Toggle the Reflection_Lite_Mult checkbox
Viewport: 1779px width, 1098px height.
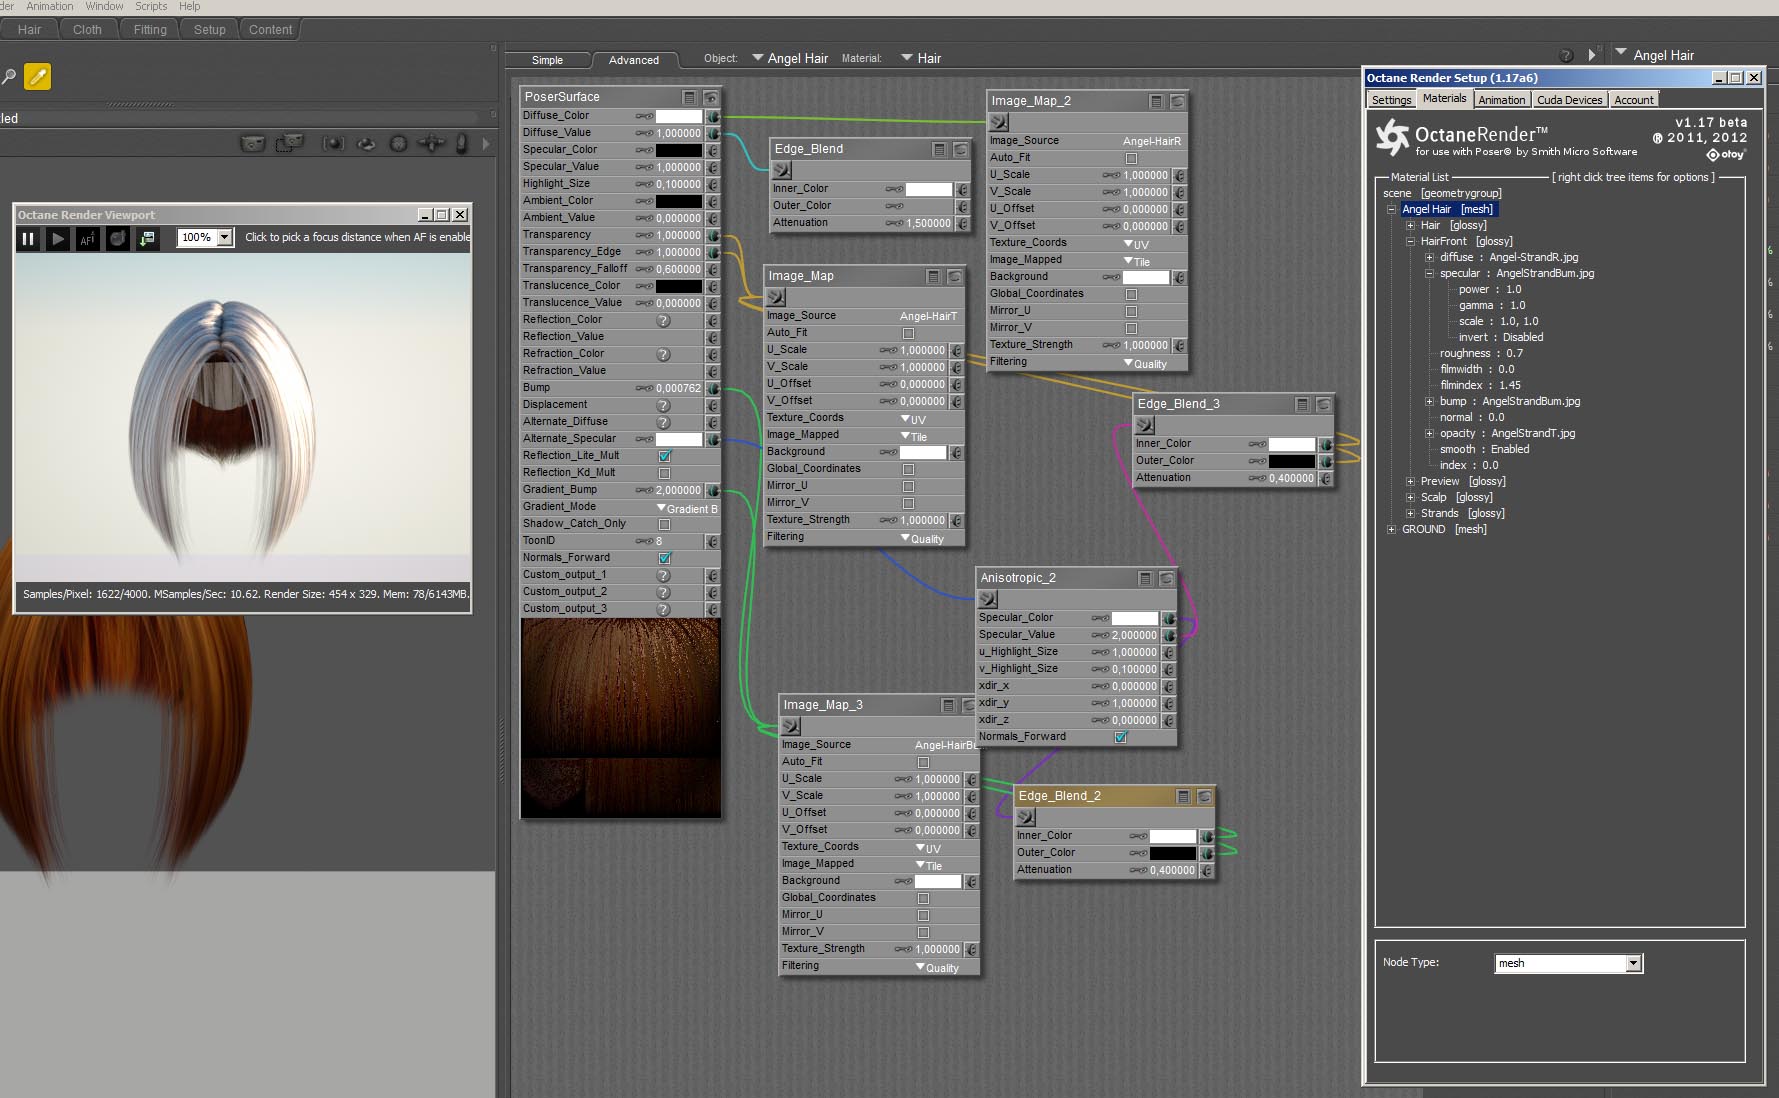click(664, 456)
